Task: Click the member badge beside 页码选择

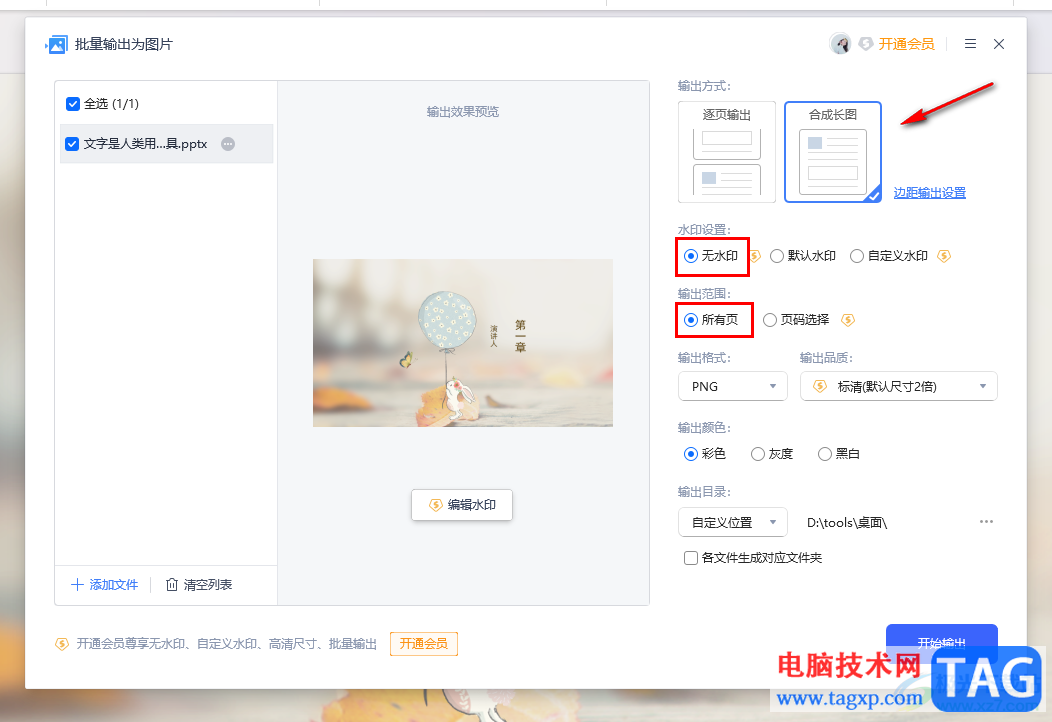Action: tap(848, 320)
